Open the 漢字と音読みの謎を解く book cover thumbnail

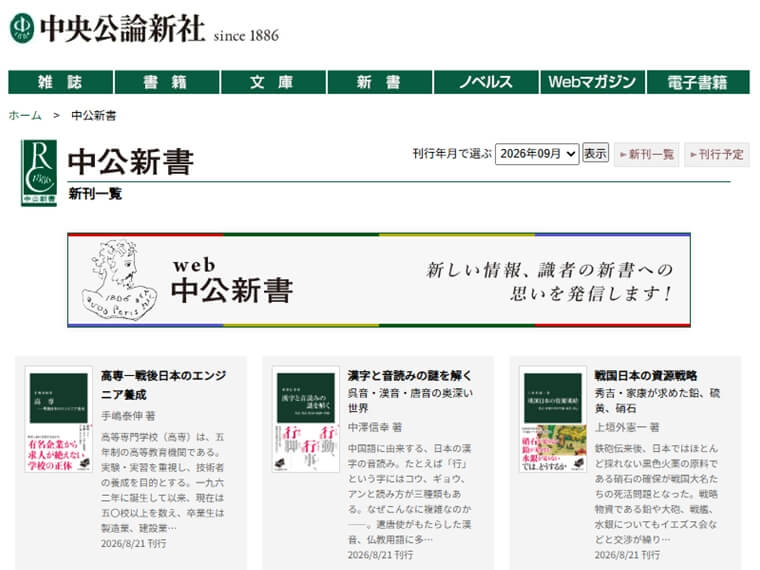pos(306,419)
